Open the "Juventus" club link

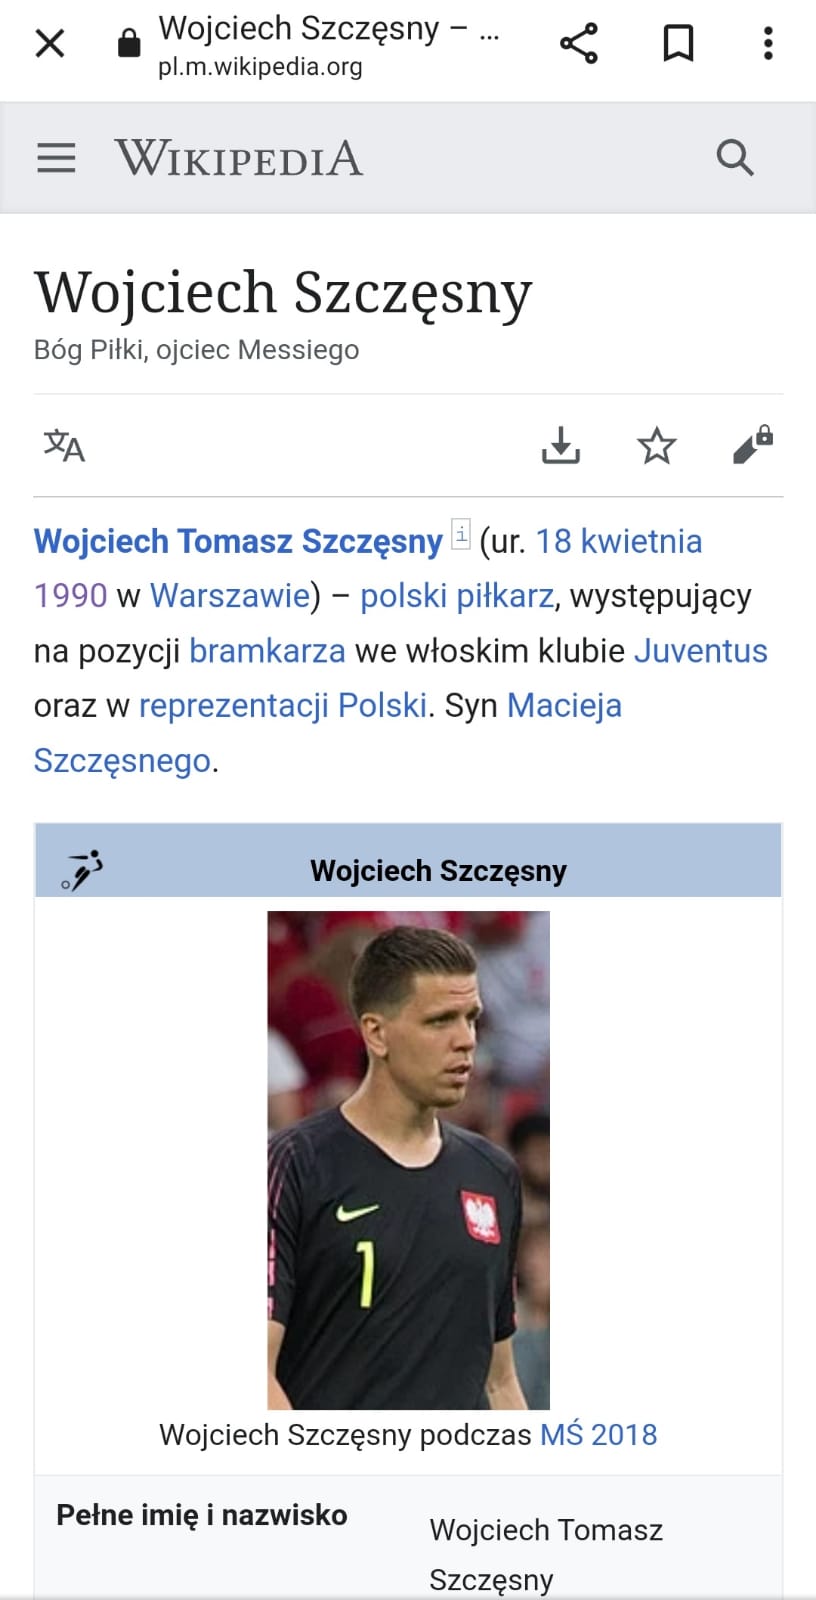tap(700, 651)
